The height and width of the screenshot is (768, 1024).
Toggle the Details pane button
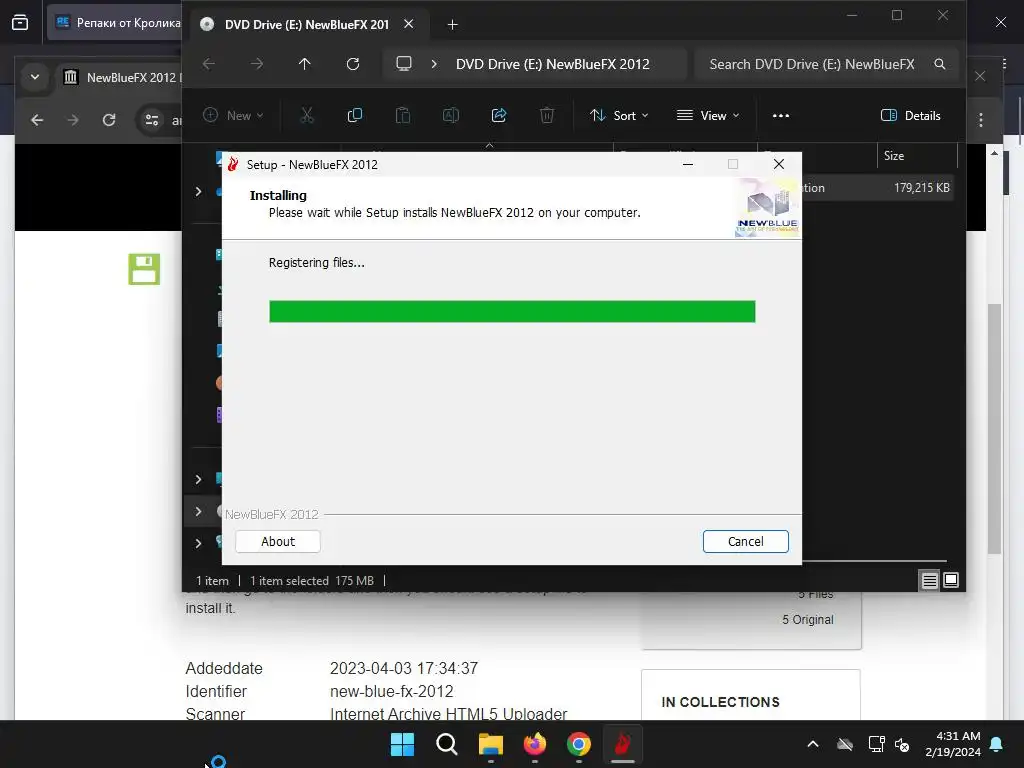pos(910,116)
